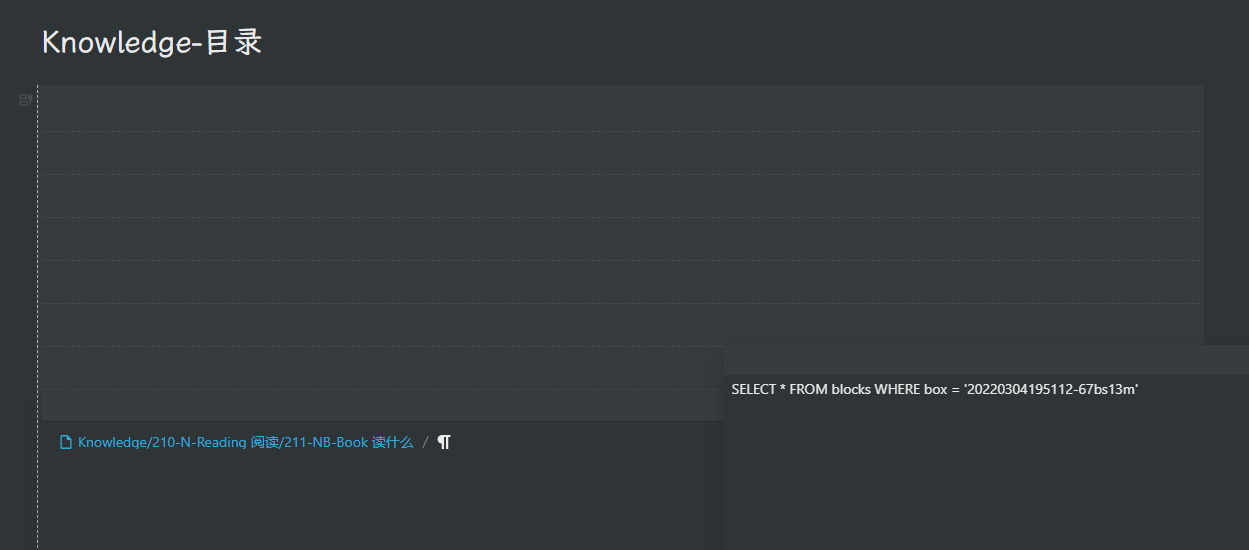
Task: Select the paragraph ¶ icon in the breadcrumb
Action: (x=444, y=442)
